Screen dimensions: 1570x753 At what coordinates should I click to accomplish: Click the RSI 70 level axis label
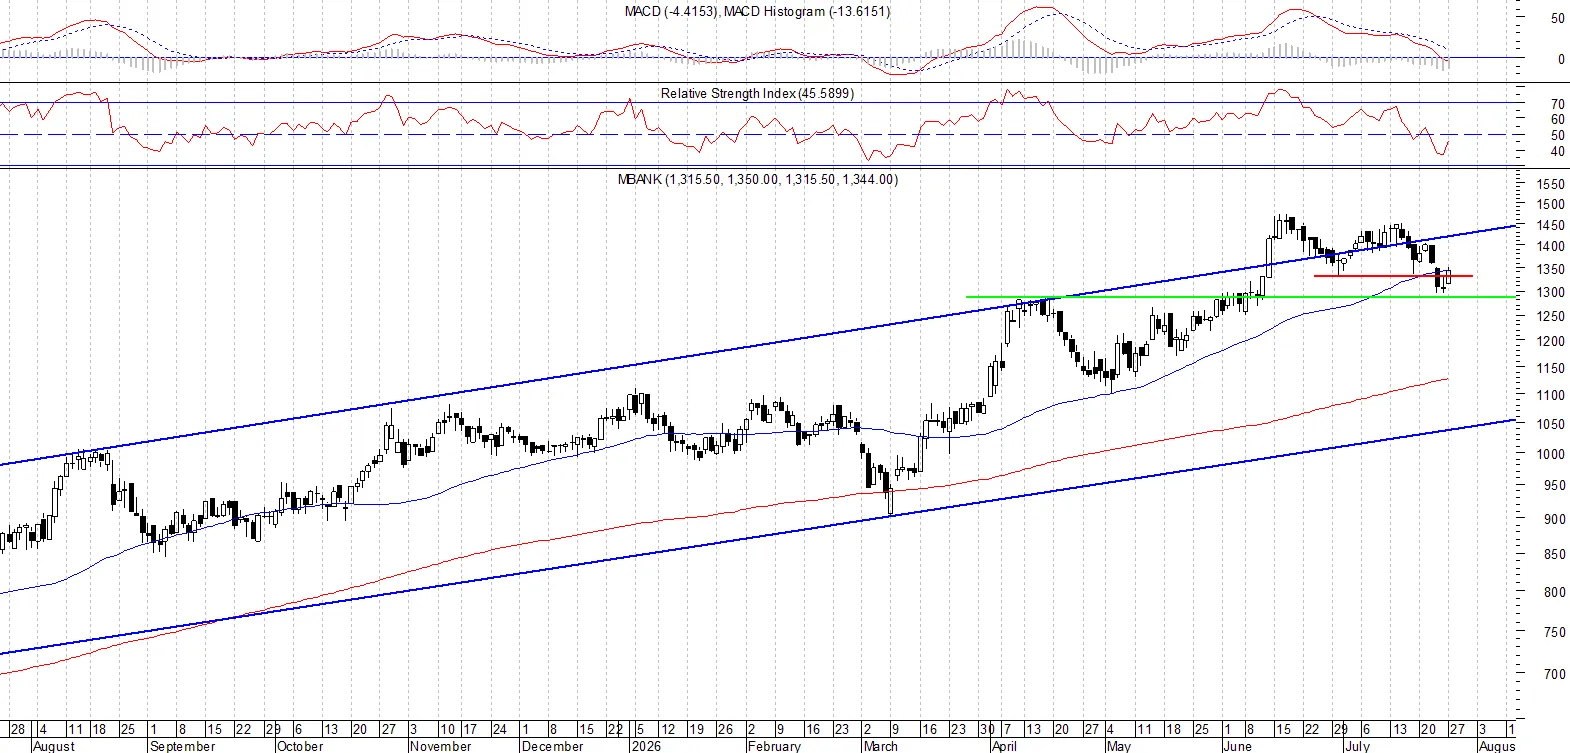(1557, 104)
